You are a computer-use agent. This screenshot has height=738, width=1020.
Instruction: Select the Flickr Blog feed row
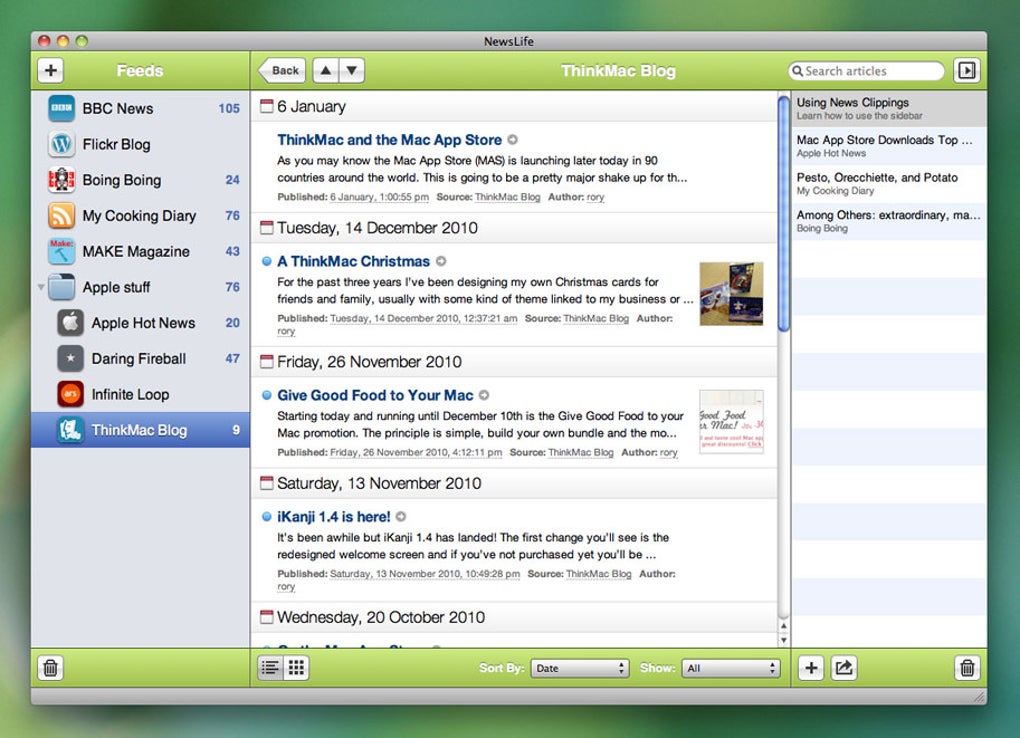pos(141,144)
